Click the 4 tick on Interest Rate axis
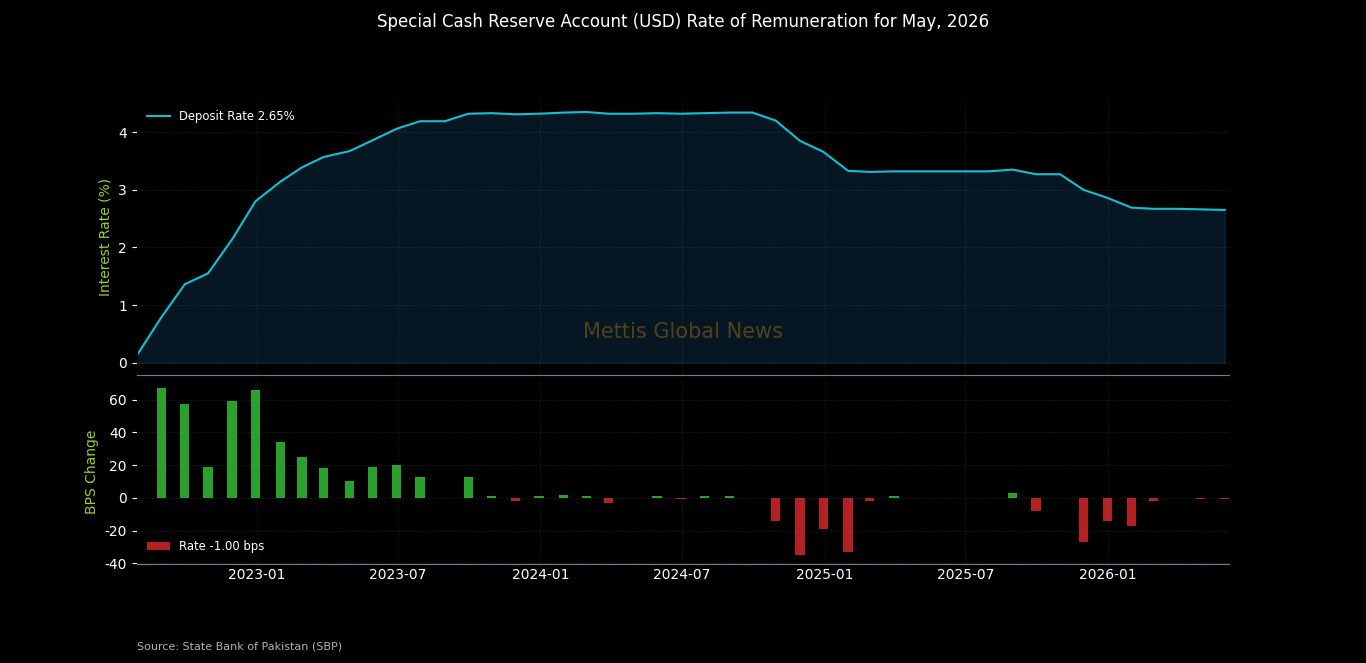The width and height of the screenshot is (1366, 663). 122,133
